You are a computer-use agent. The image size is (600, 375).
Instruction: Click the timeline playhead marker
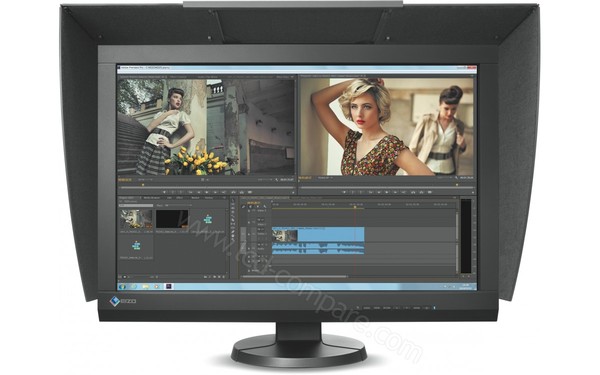[355, 207]
